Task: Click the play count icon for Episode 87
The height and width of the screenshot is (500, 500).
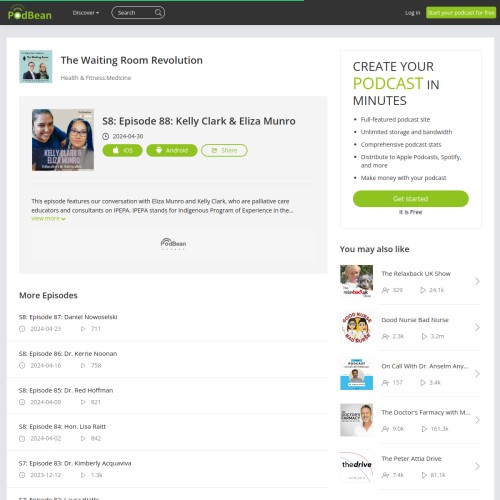Action: (83, 329)
